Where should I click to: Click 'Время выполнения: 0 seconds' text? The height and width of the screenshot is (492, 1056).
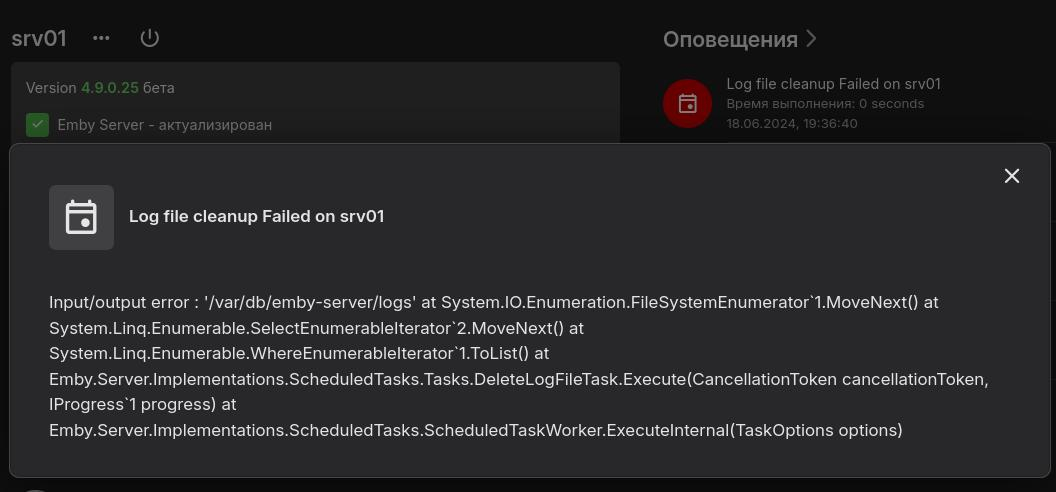(x=825, y=104)
